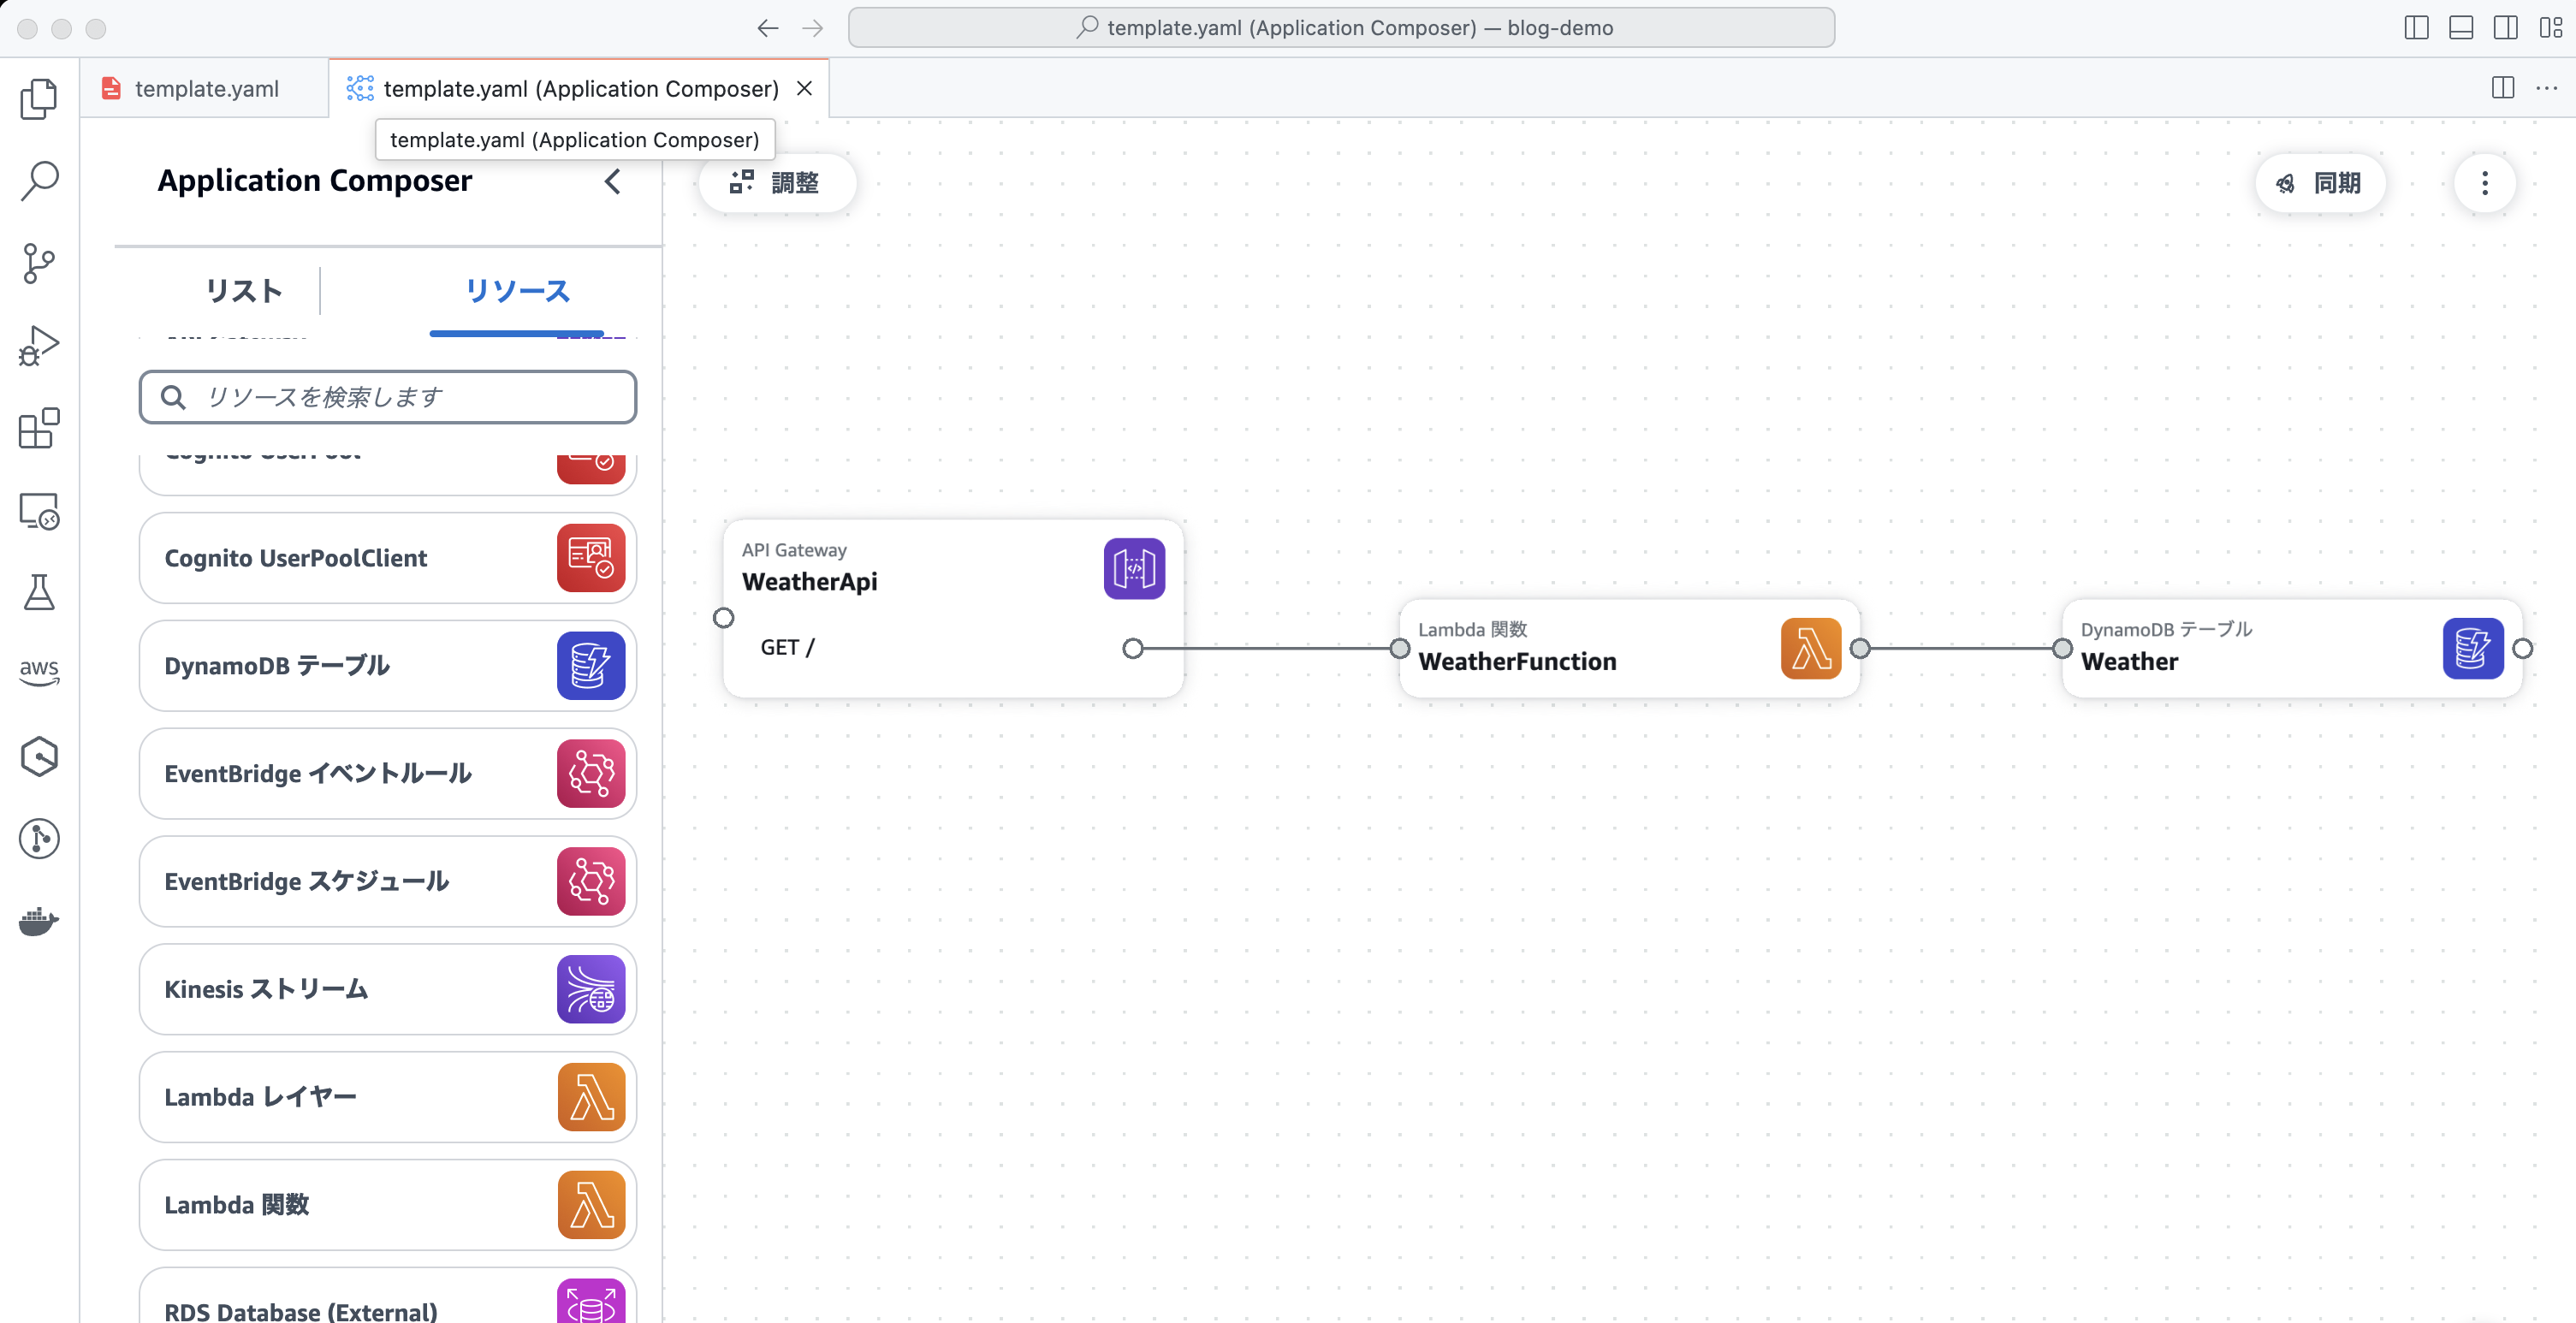Open the Testing beaker icon in the sidebar

(39, 592)
